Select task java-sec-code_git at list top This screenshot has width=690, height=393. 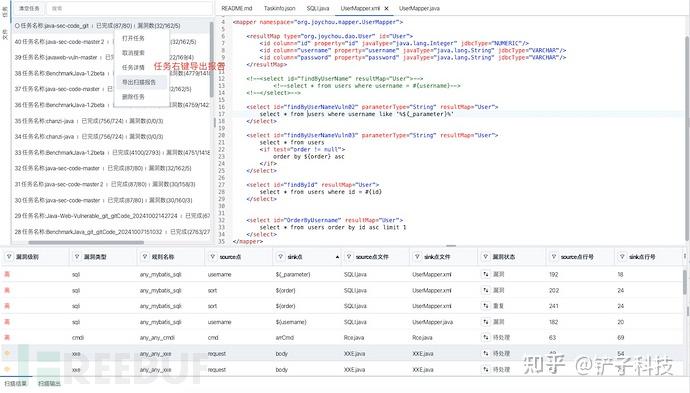111,26
